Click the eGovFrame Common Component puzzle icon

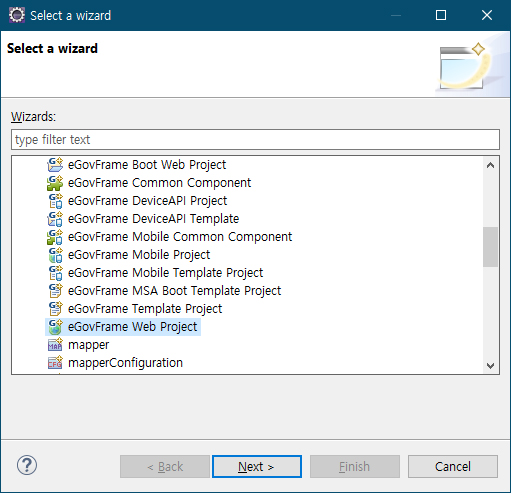55,183
